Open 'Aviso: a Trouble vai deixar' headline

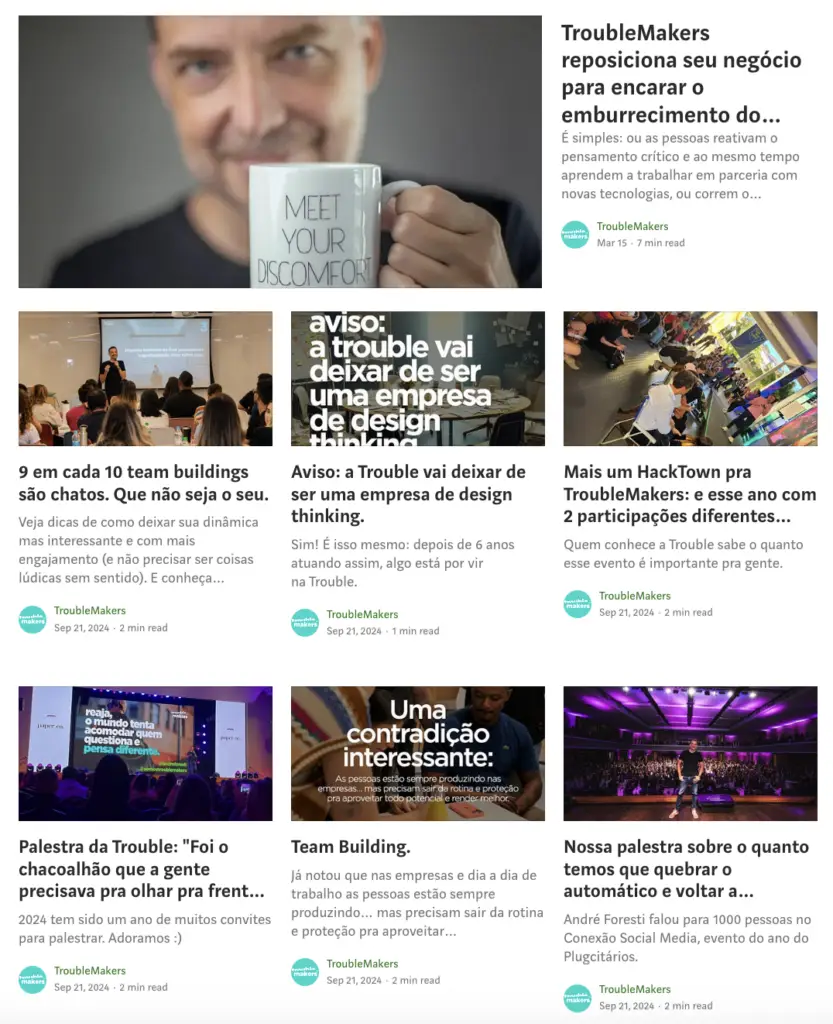(x=409, y=494)
